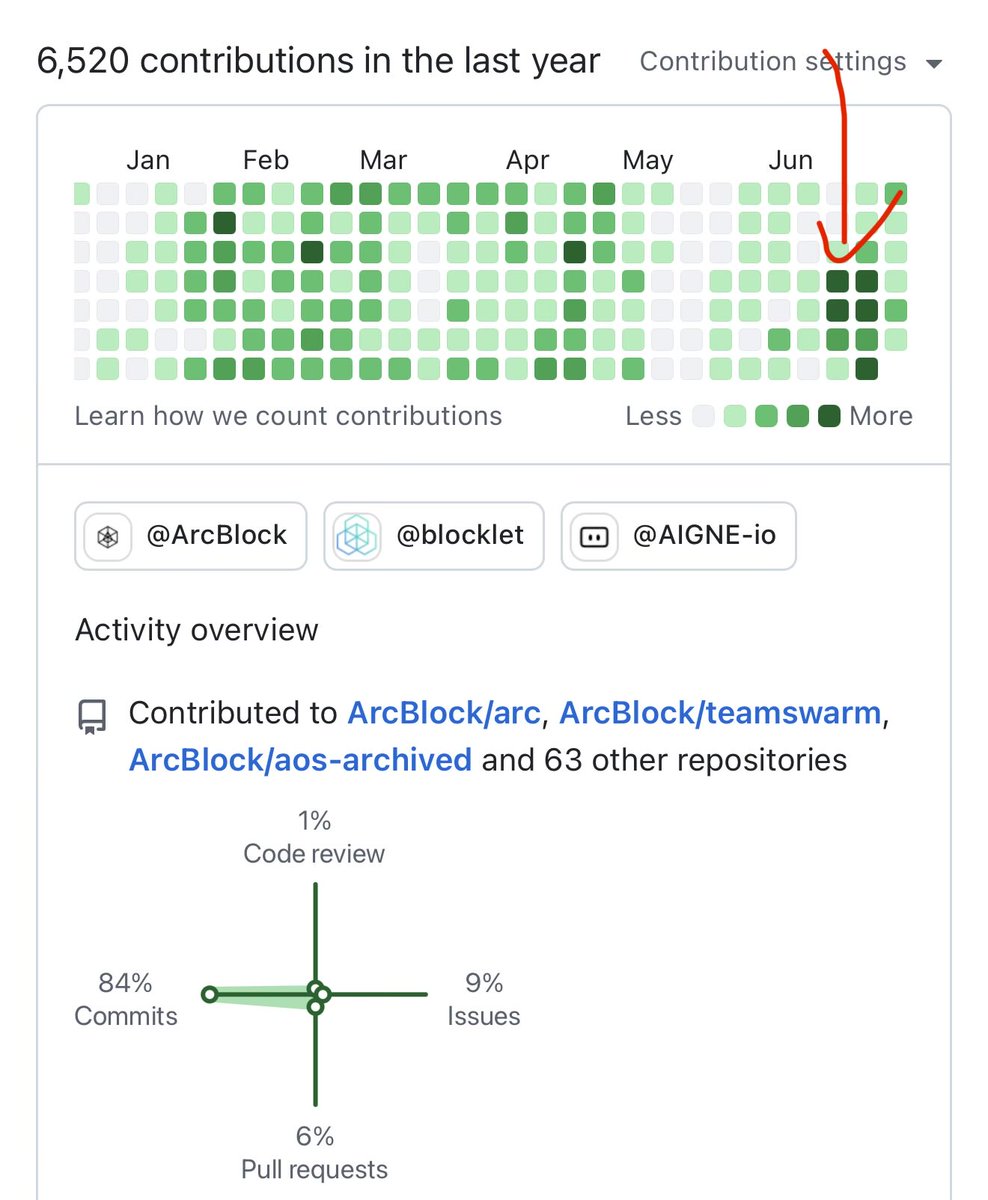Click the Mar month label

click(x=384, y=160)
